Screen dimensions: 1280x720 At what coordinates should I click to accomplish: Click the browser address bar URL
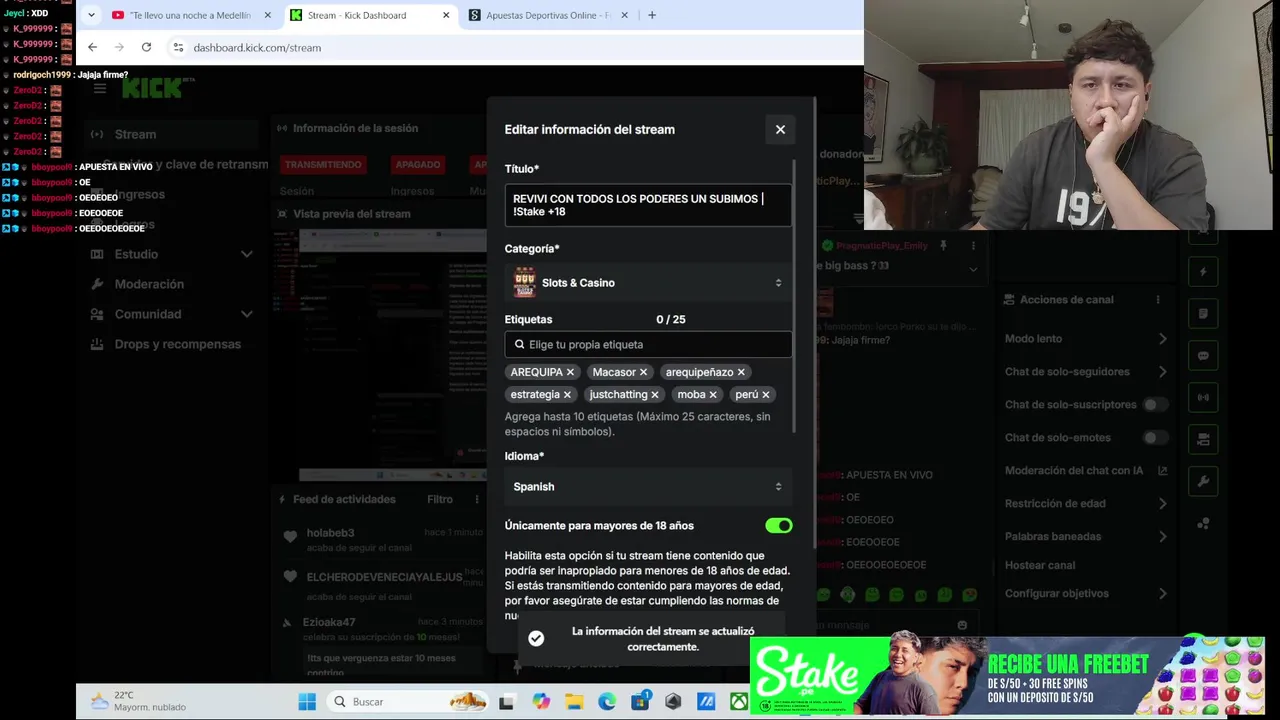coord(257,47)
